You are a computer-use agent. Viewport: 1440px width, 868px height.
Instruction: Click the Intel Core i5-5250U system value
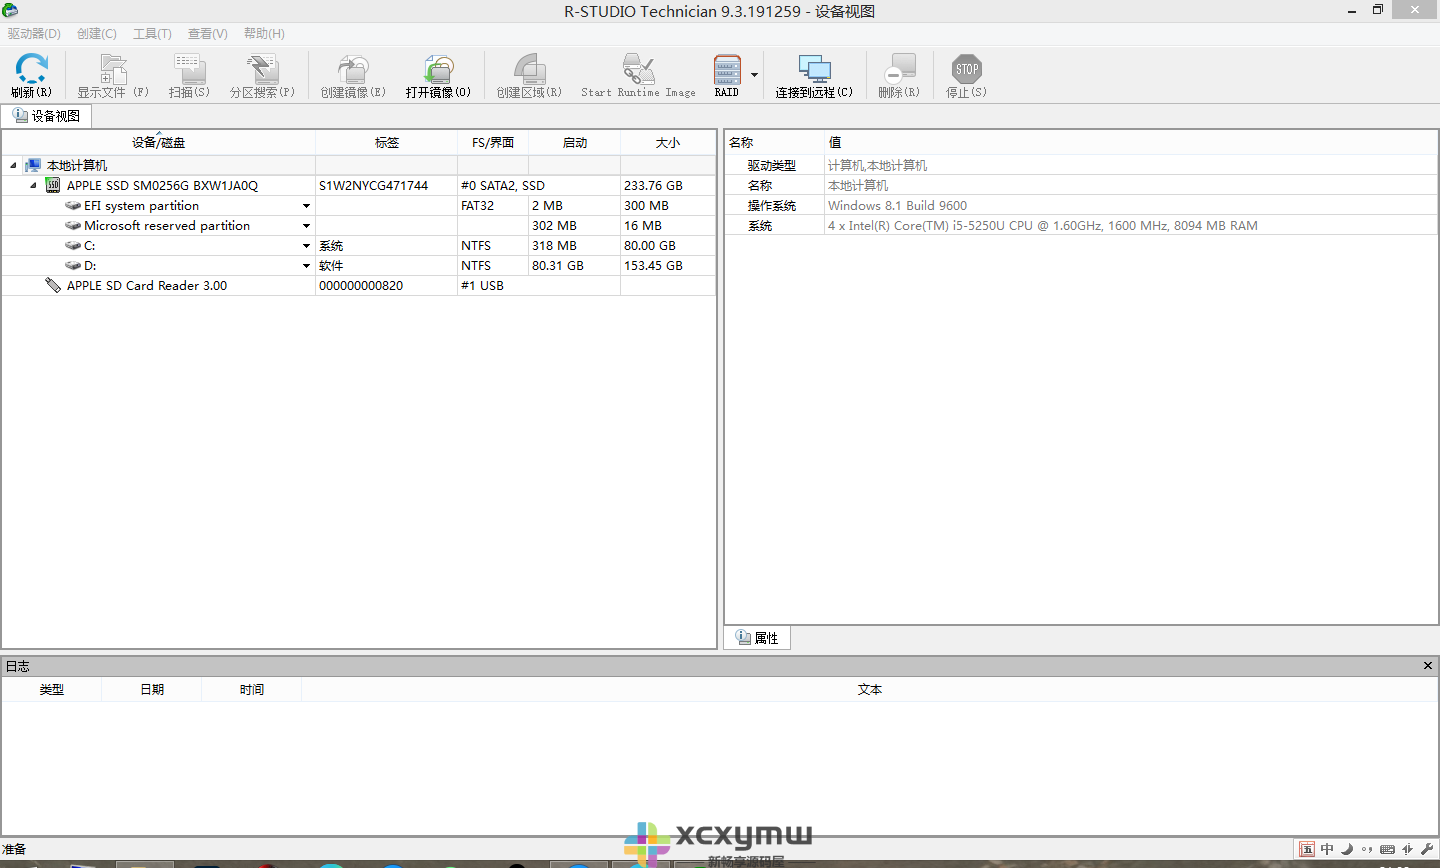coord(1043,225)
